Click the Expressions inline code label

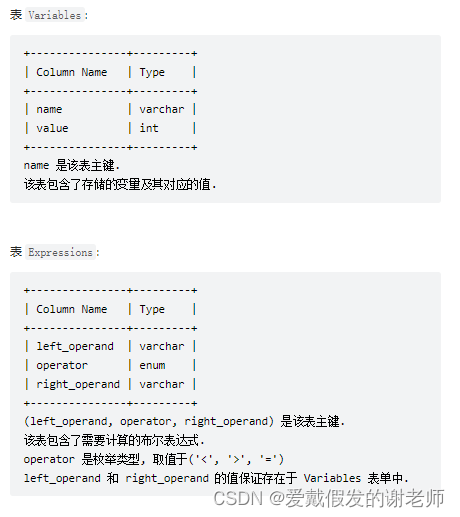60,252
